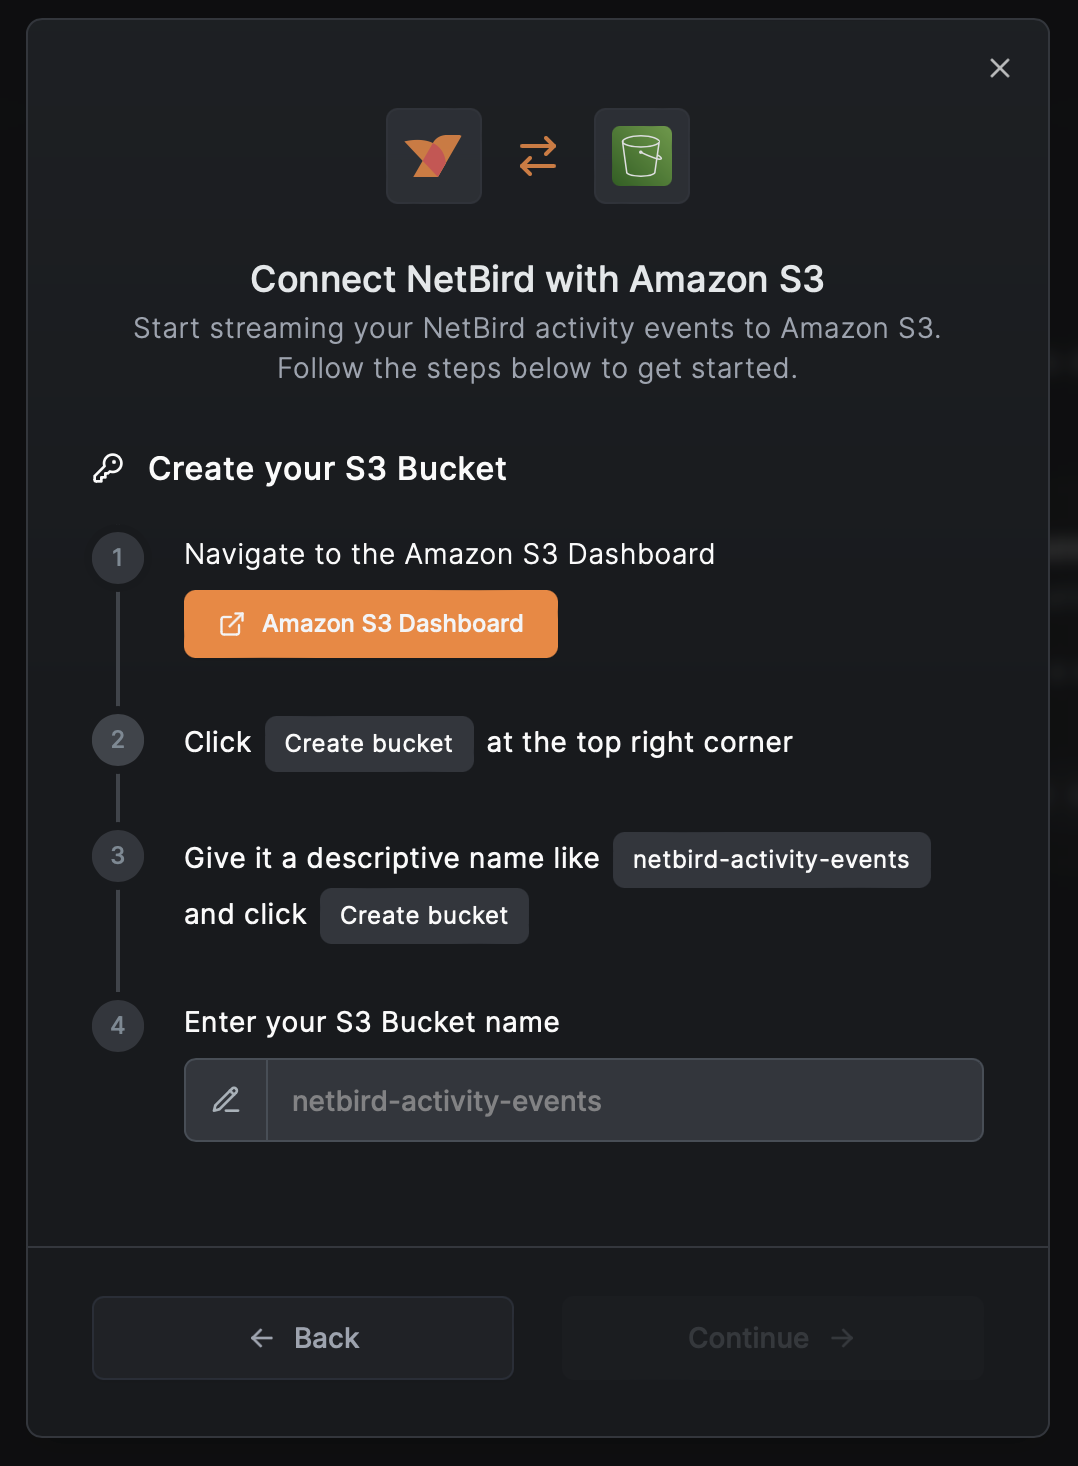Close the Connect NetBird dialog
Image resolution: width=1078 pixels, height=1466 pixels.
coord(999,68)
